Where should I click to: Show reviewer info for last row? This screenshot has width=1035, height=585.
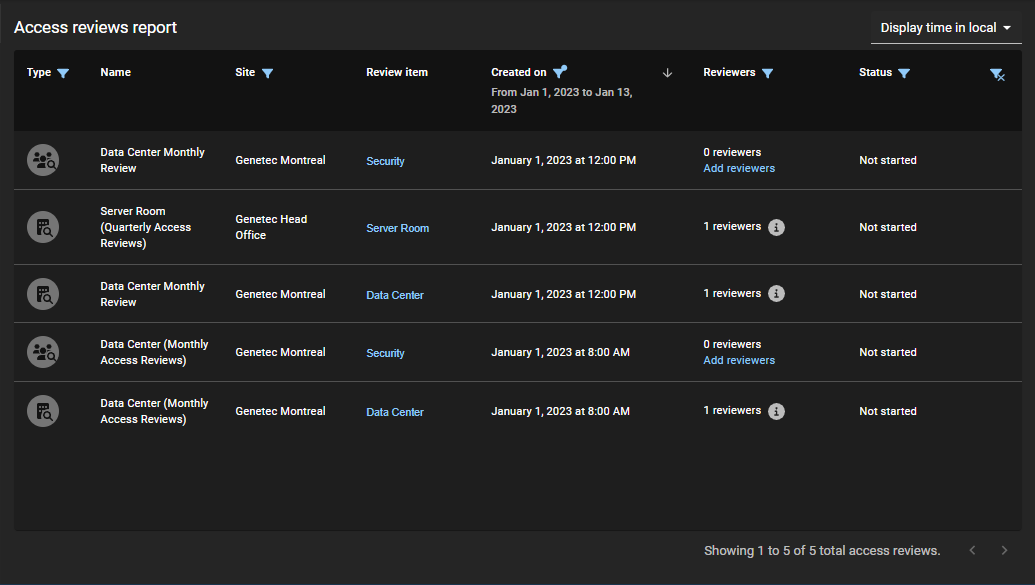pyautogui.click(x=776, y=411)
